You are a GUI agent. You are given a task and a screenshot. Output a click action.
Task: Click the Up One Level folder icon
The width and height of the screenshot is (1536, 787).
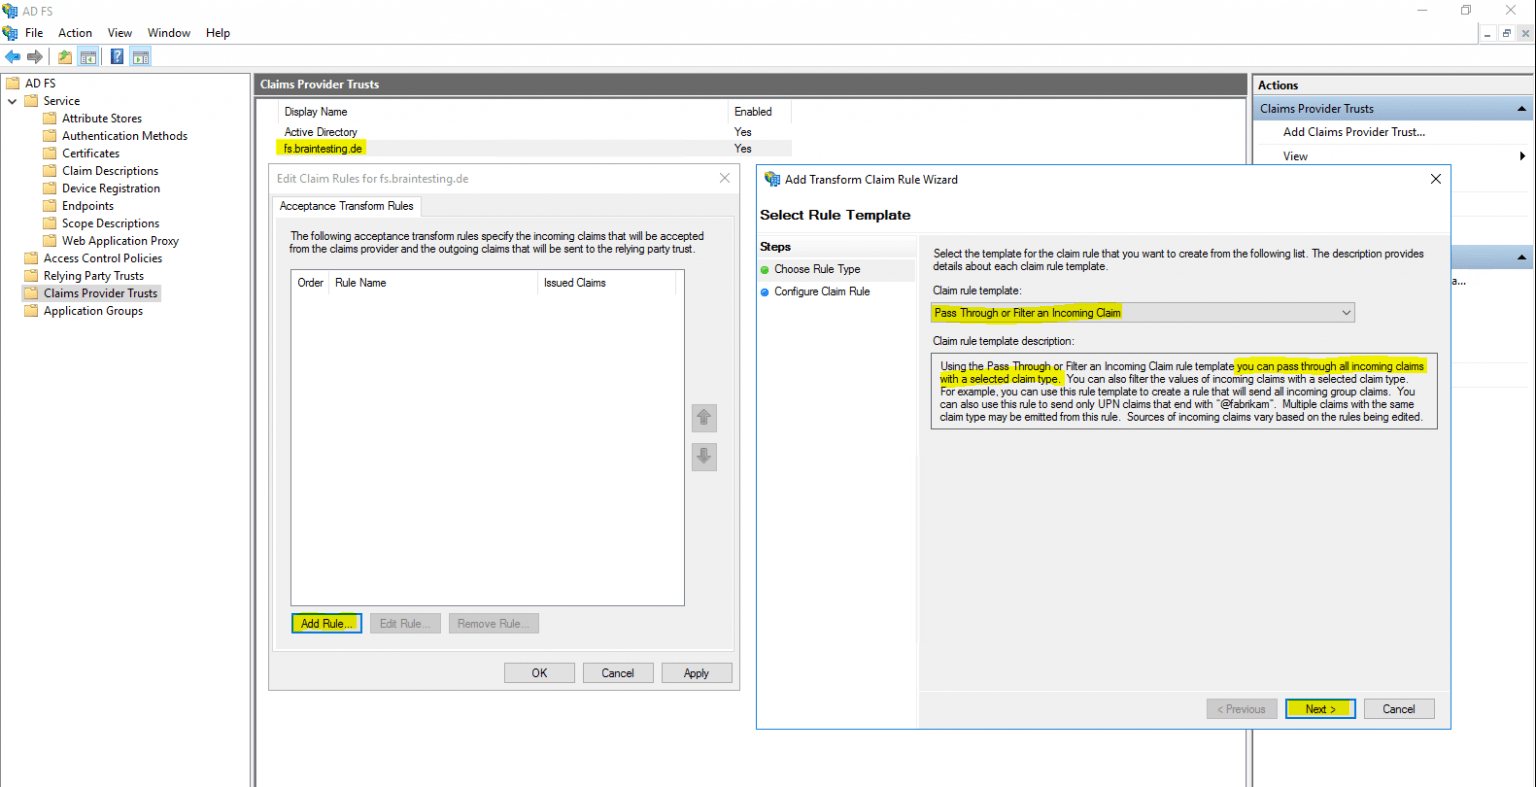pos(65,57)
